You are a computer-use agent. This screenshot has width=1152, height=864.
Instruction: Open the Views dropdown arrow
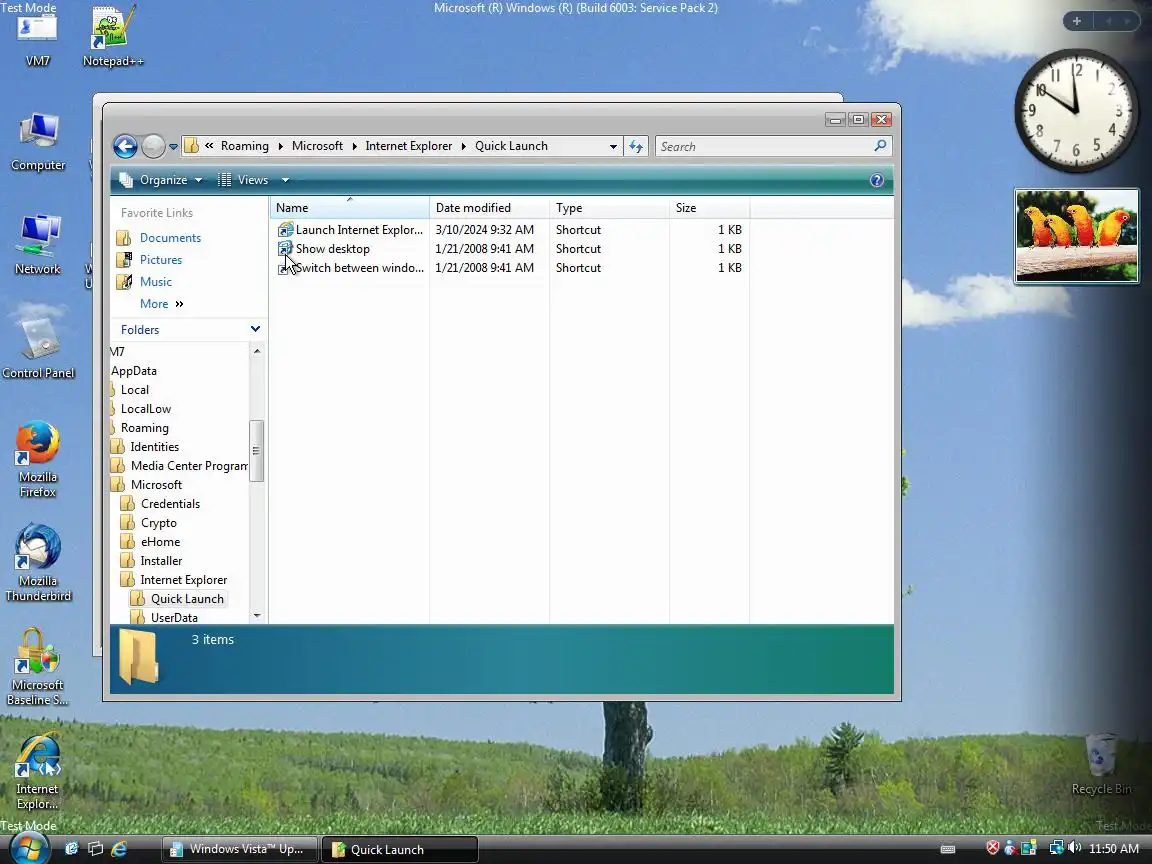tap(285, 180)
